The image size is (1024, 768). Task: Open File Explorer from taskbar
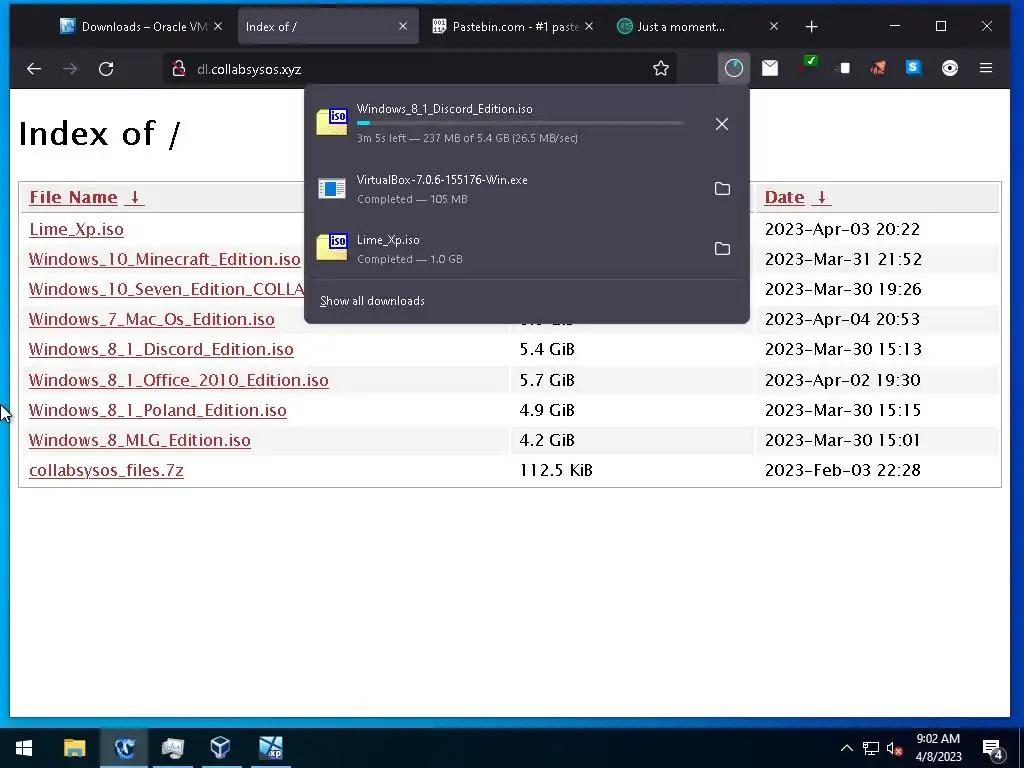74,748
